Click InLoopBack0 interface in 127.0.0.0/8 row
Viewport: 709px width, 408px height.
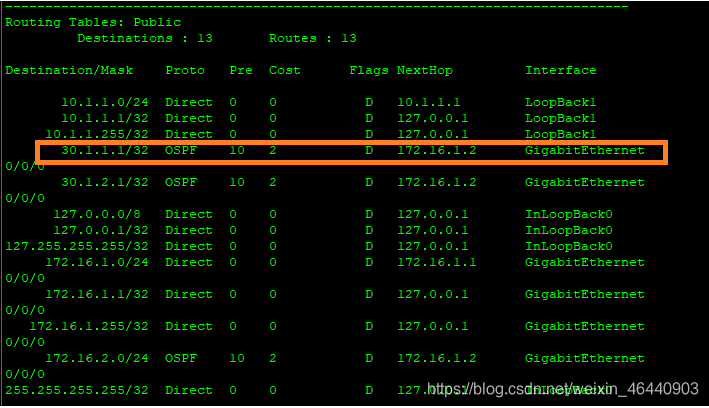pos(569,214)
